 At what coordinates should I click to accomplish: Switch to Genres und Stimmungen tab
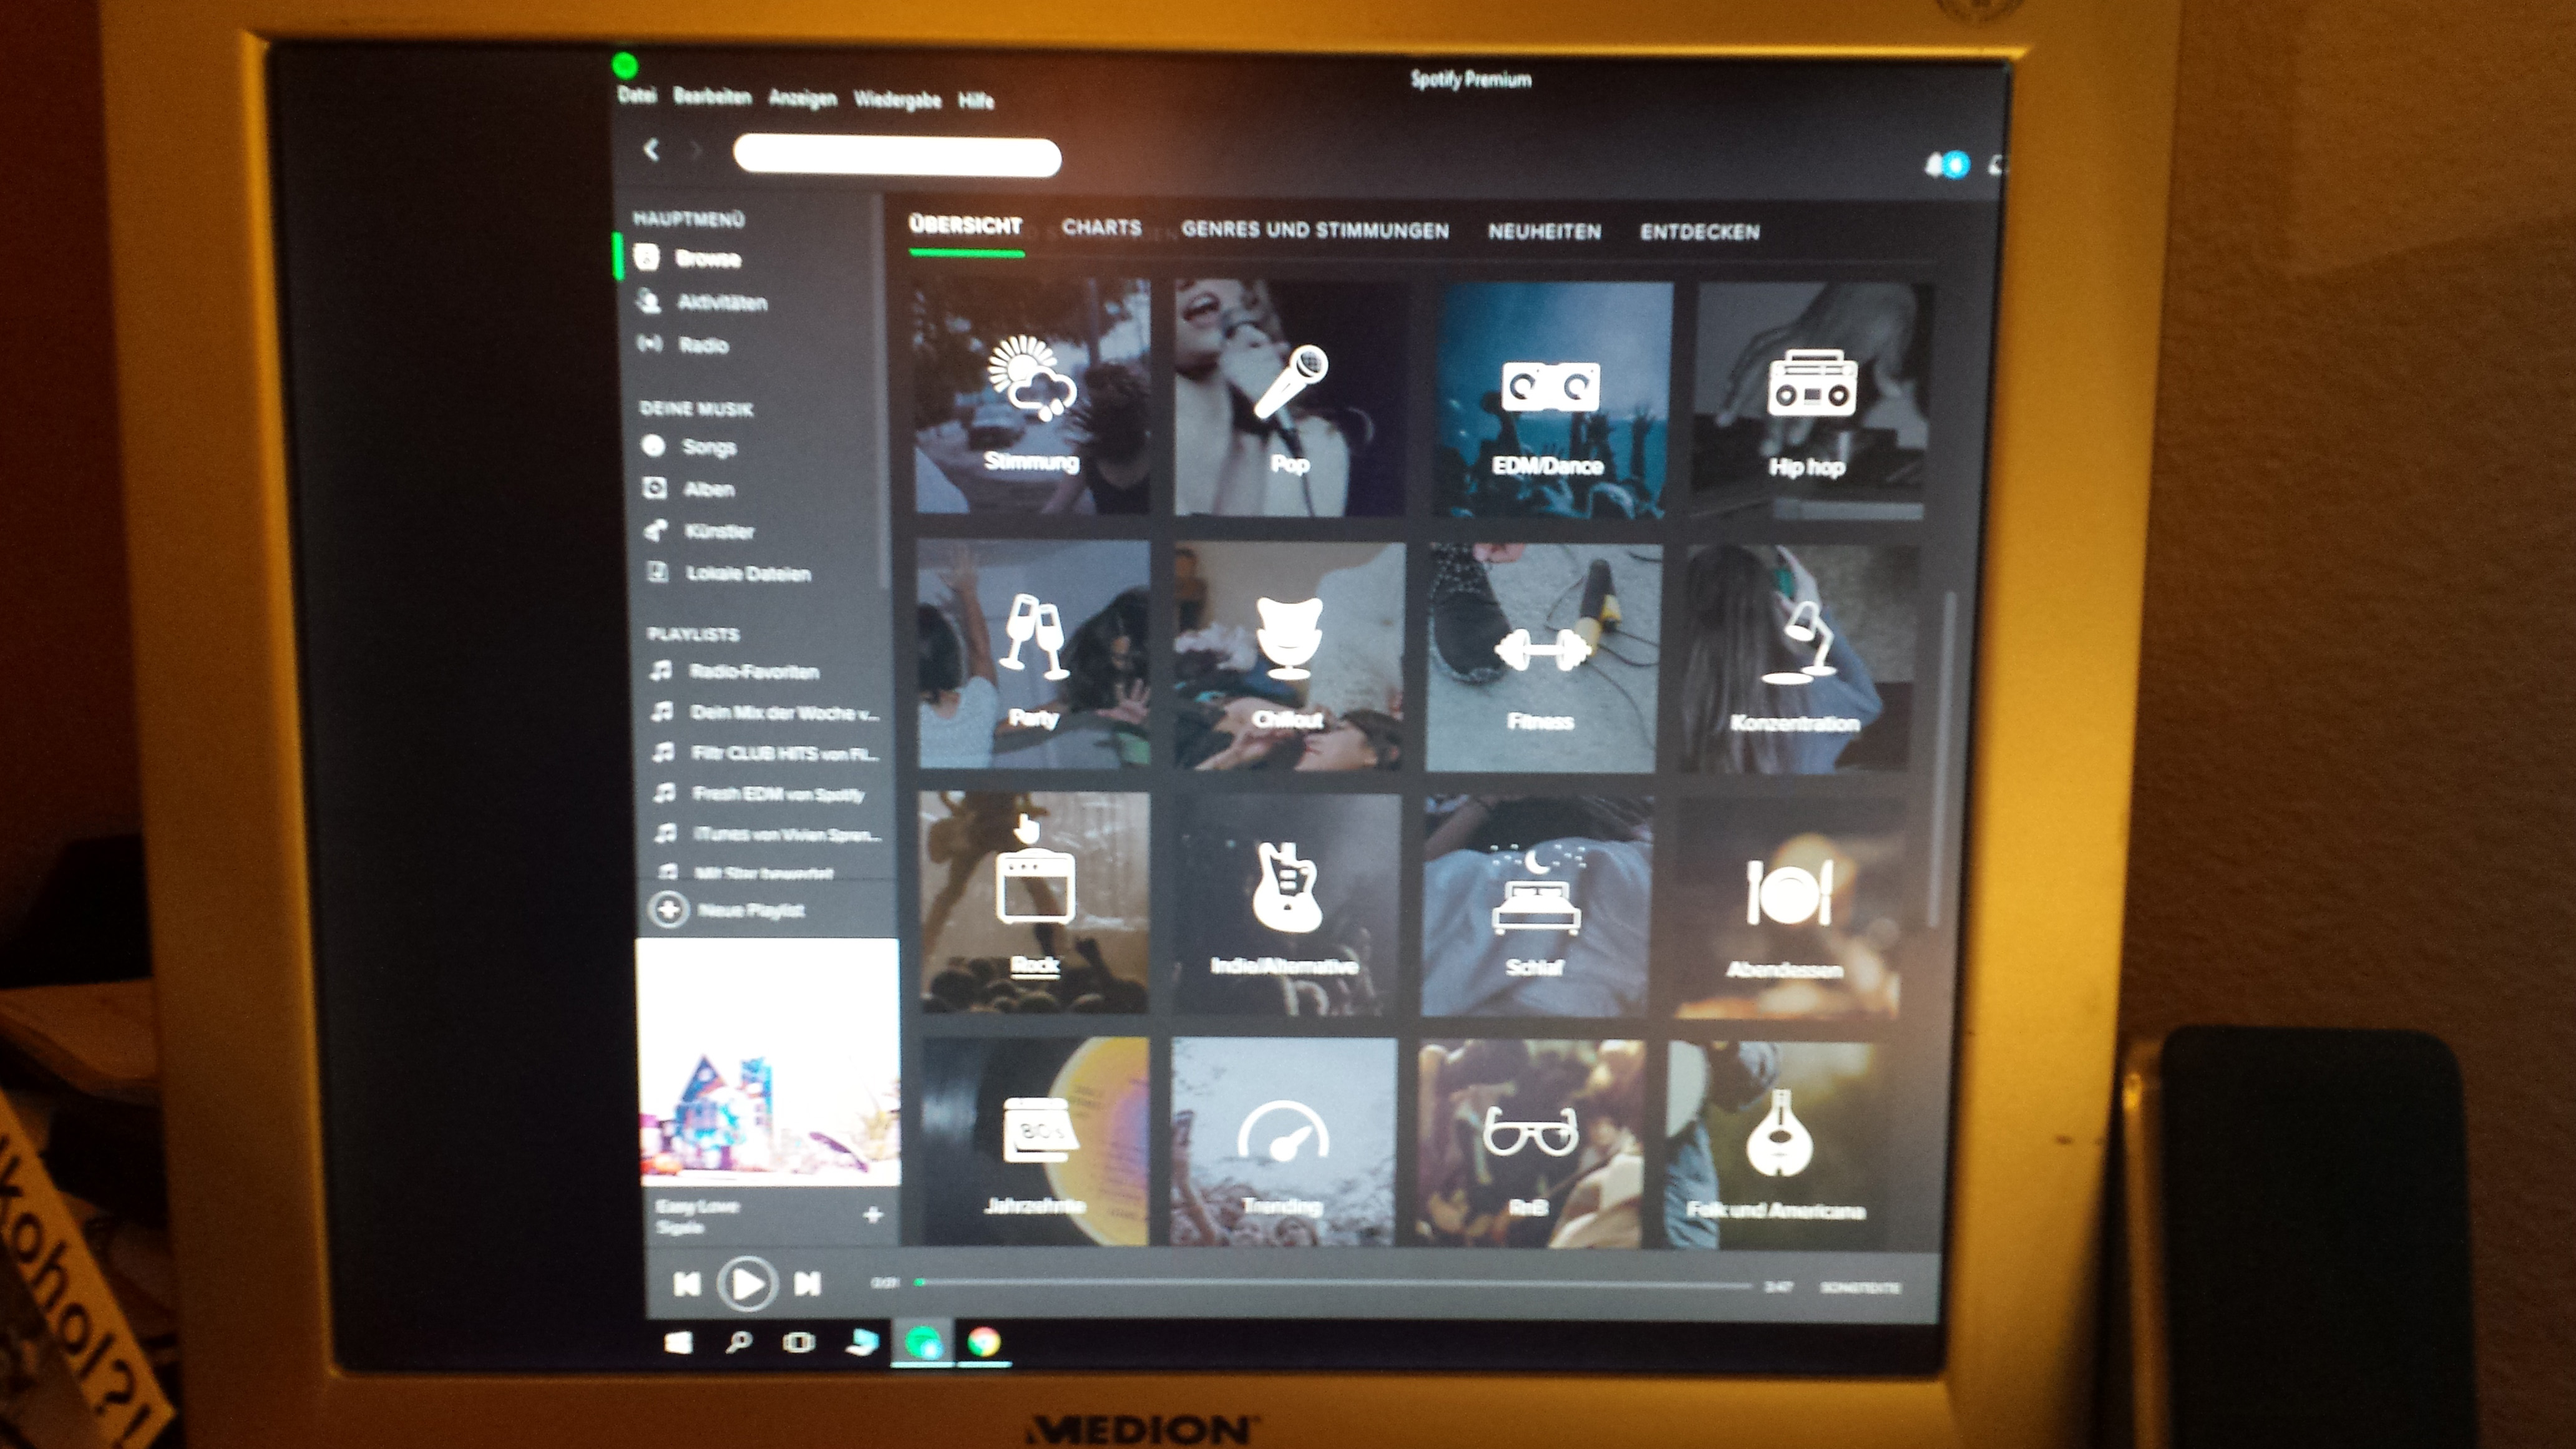pyautogui.click(x=1315, y=230)
